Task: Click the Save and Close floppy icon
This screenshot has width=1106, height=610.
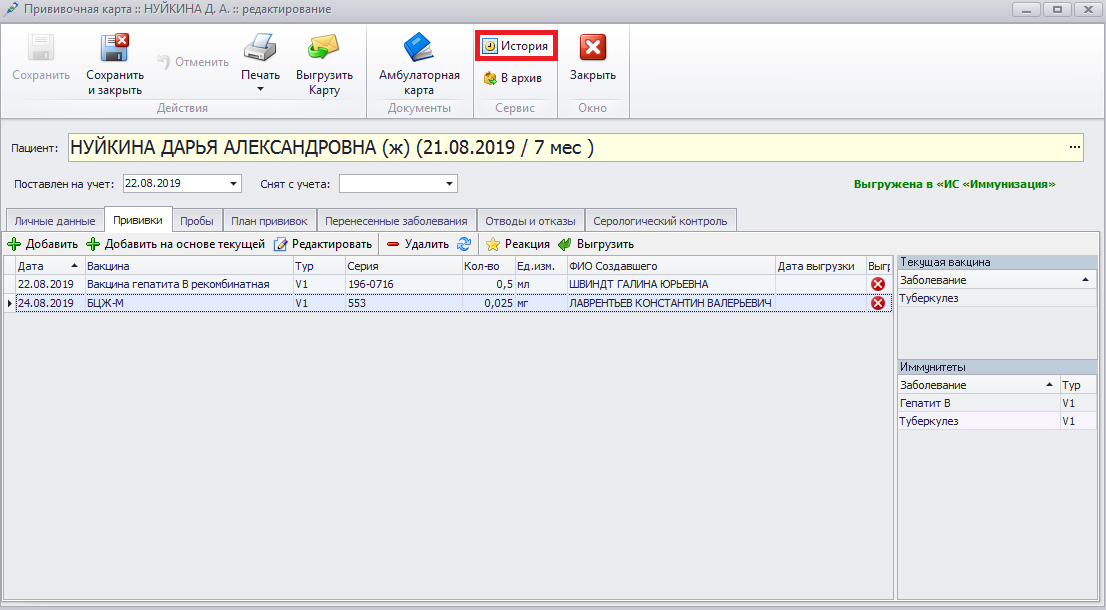Action: [114, 48]
